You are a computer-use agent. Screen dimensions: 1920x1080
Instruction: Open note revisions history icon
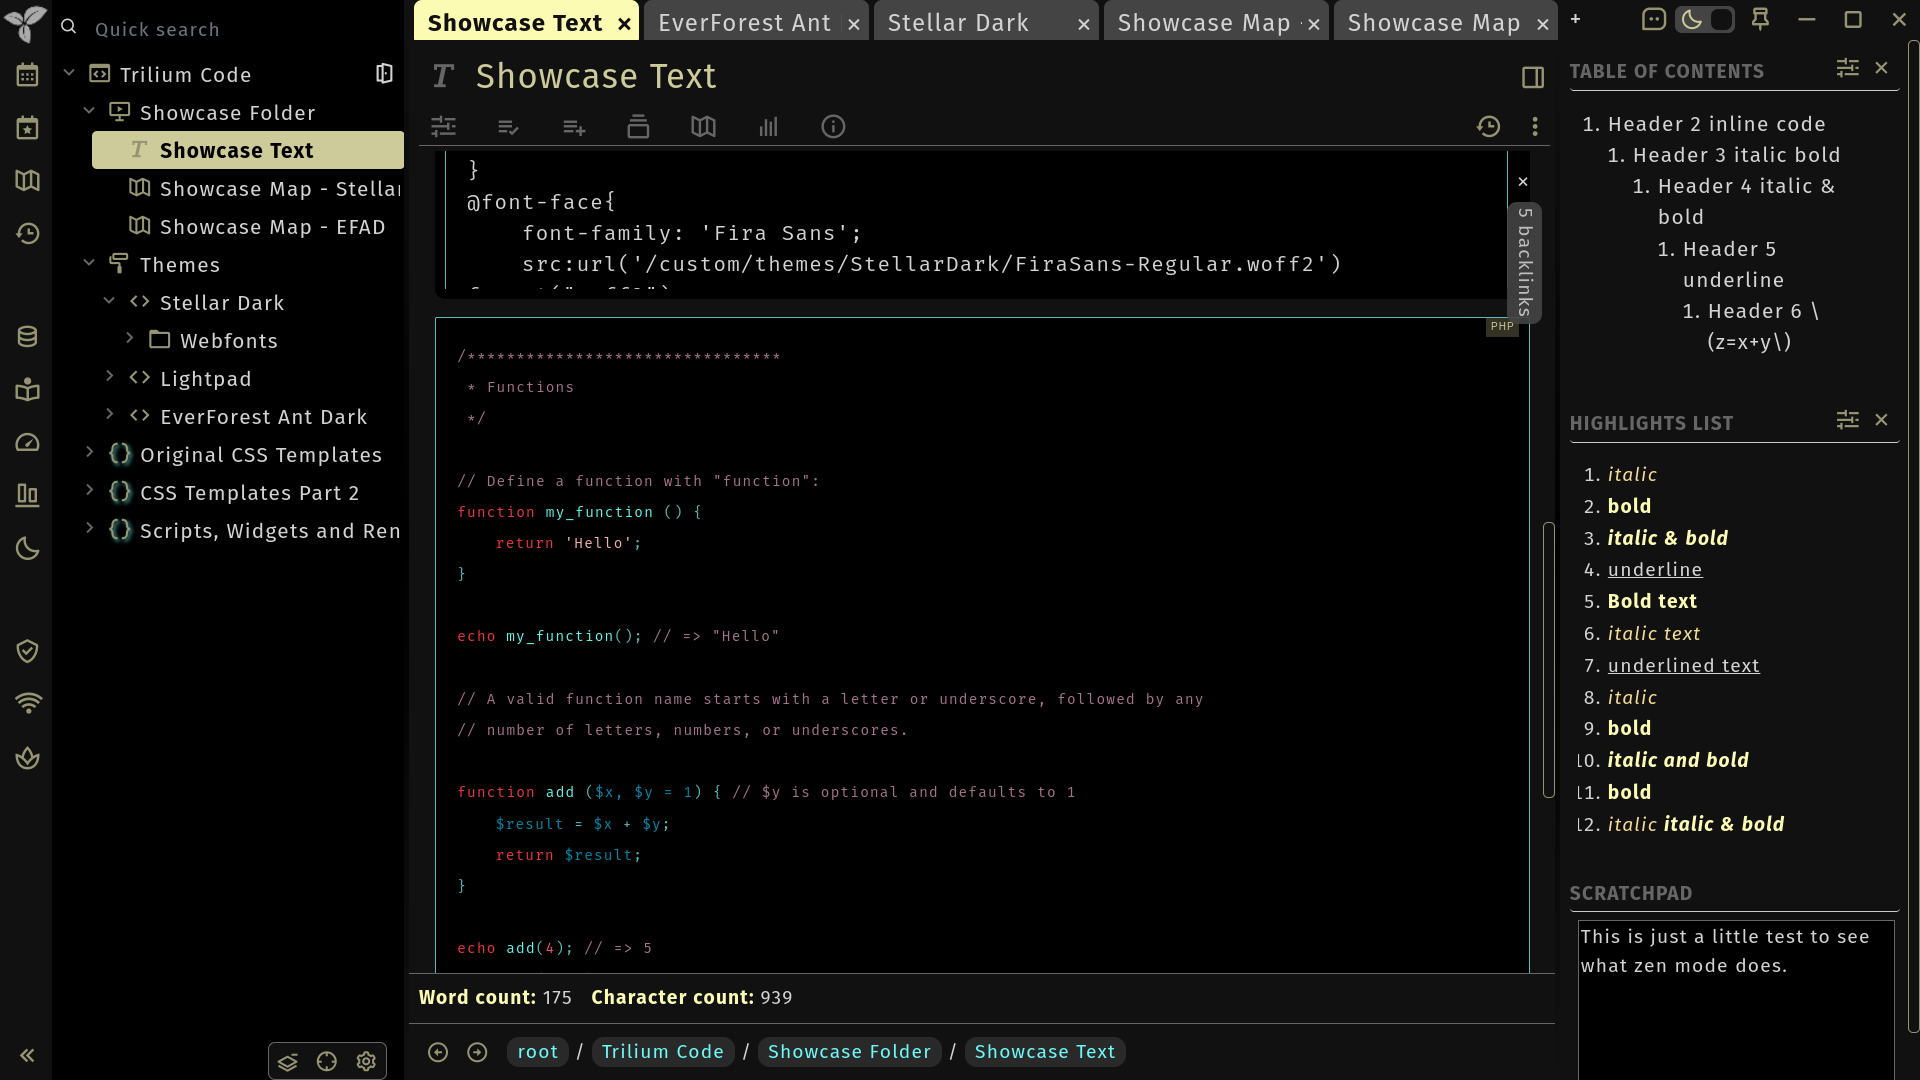[x=1488, y=127]
